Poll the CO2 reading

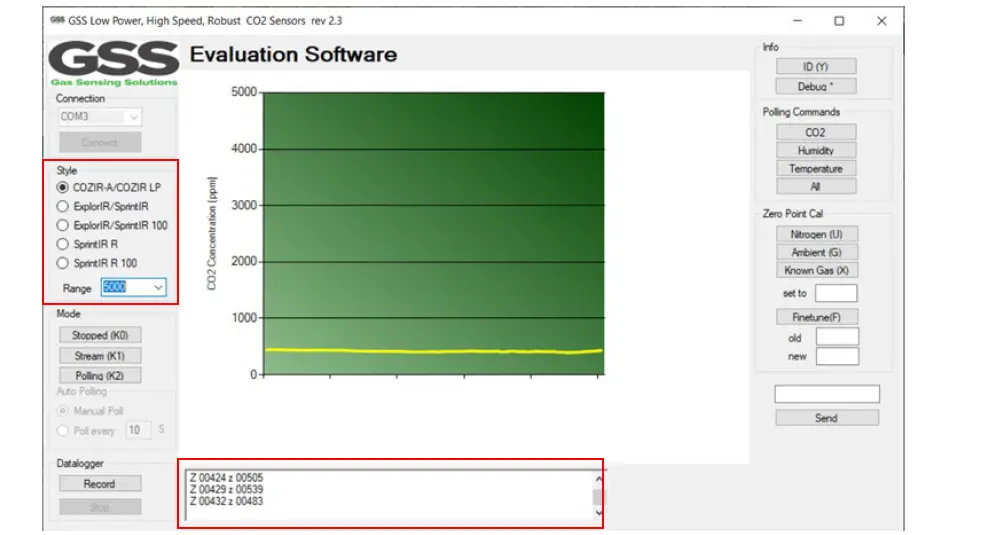[x=816, y=132]
